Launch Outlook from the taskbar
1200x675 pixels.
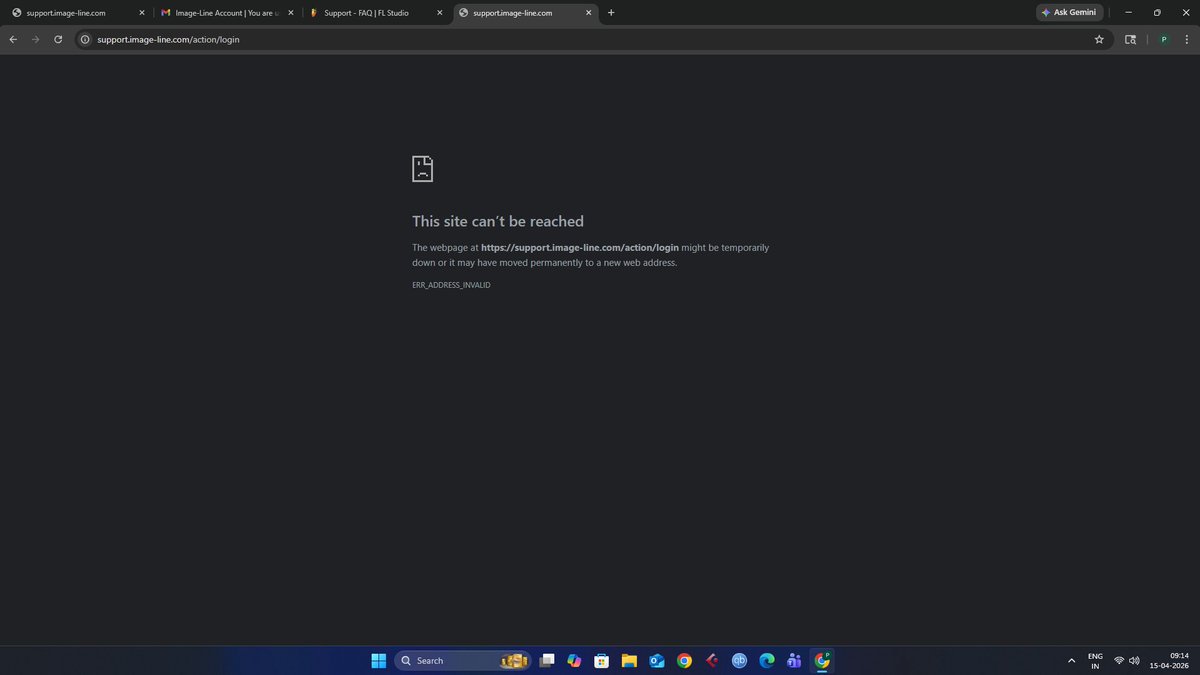pyautogui.click(x=656, y=660)
